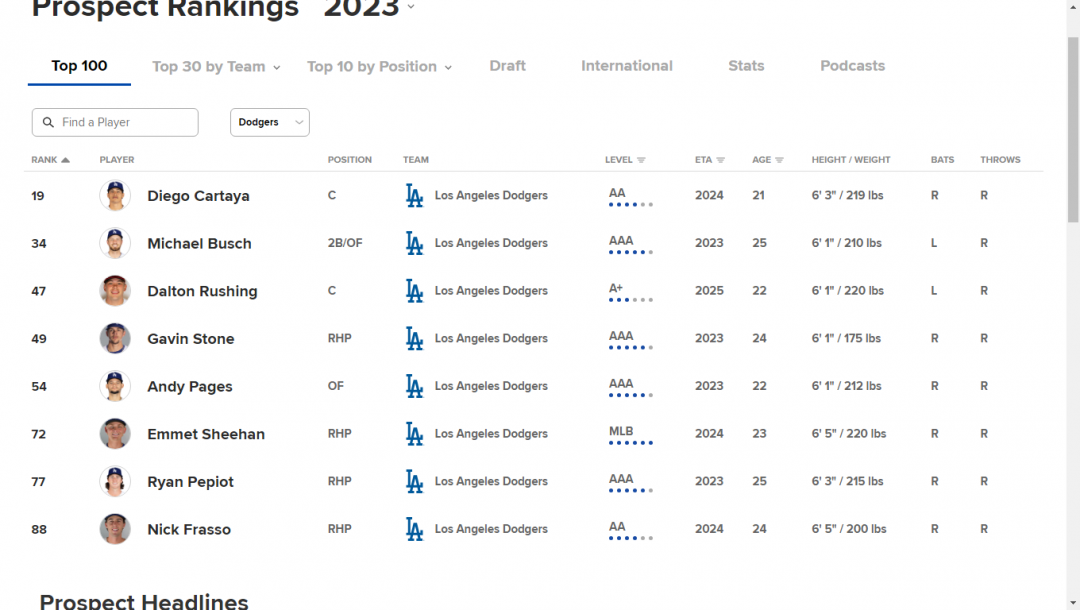Click Prospect Headlines heading

click(x=144, y=601)
